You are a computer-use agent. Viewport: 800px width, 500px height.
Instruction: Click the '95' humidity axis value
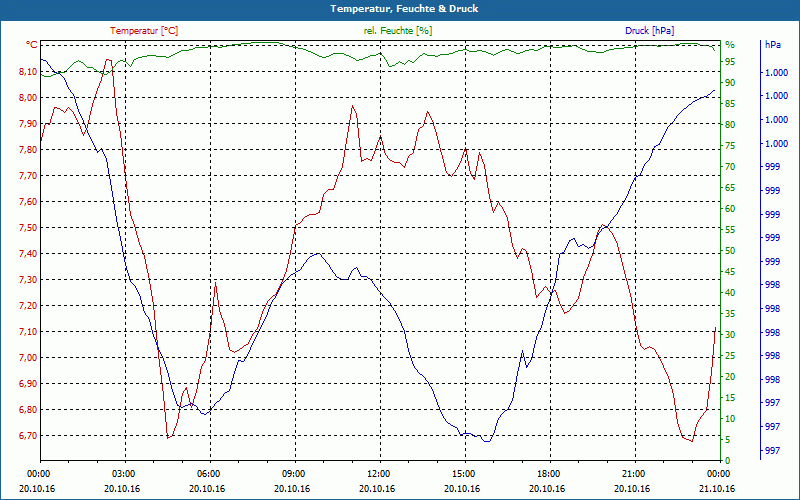click(x=730, y=62)
